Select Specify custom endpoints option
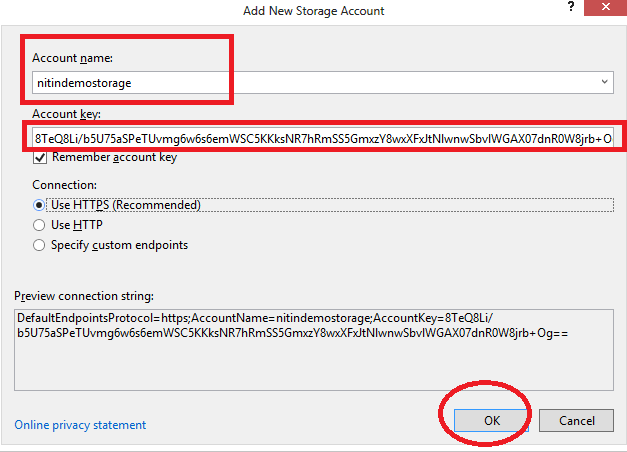 click(x=40, y=245)
